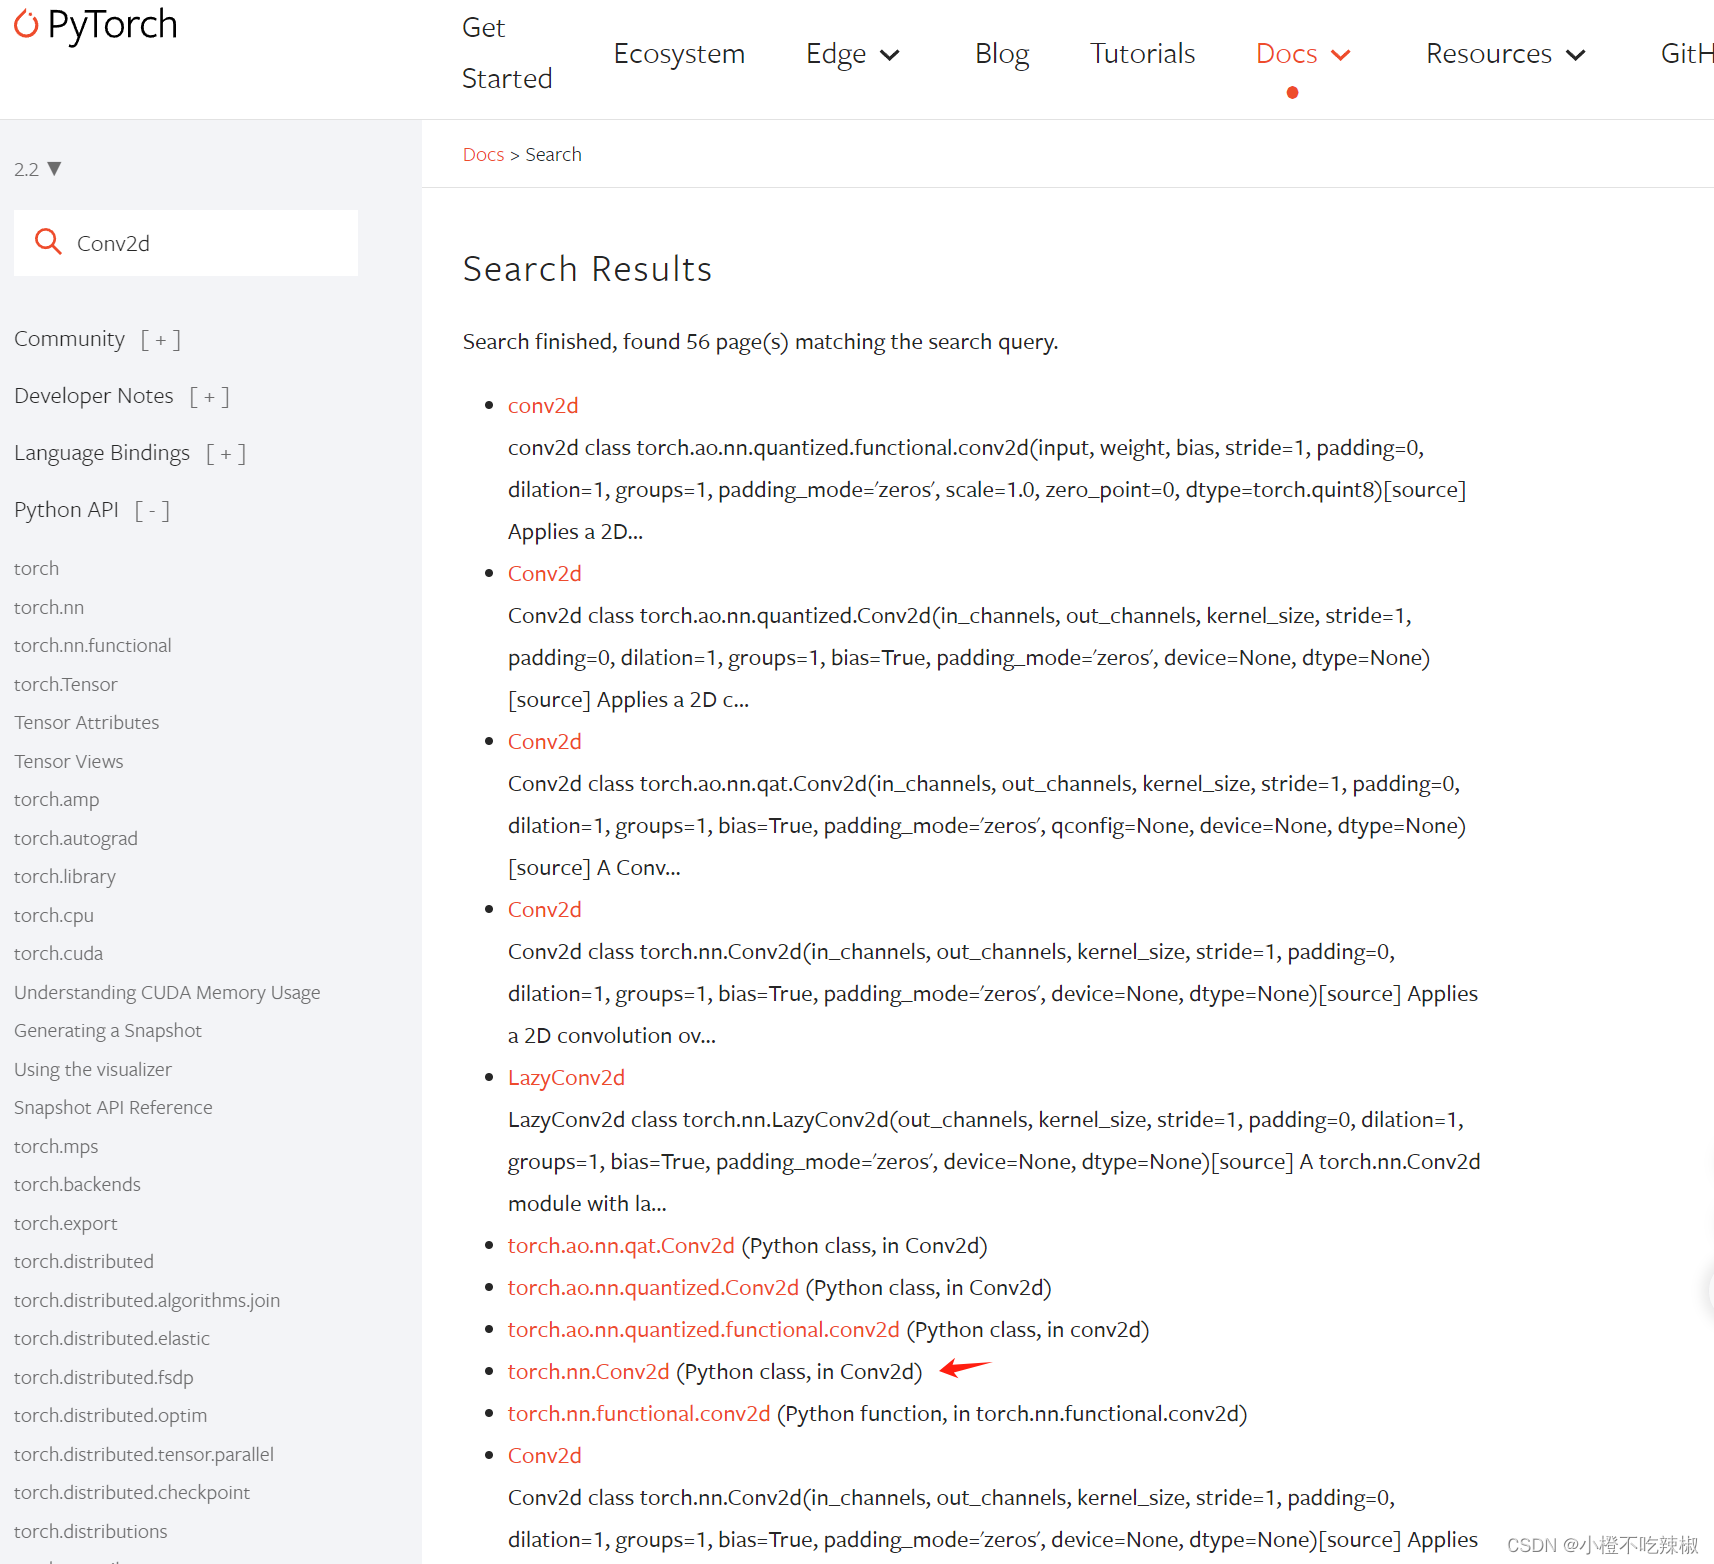This screenshot has height=1564, width=1714.
Task: Collapse the Python API section
Action: point(151,509)
